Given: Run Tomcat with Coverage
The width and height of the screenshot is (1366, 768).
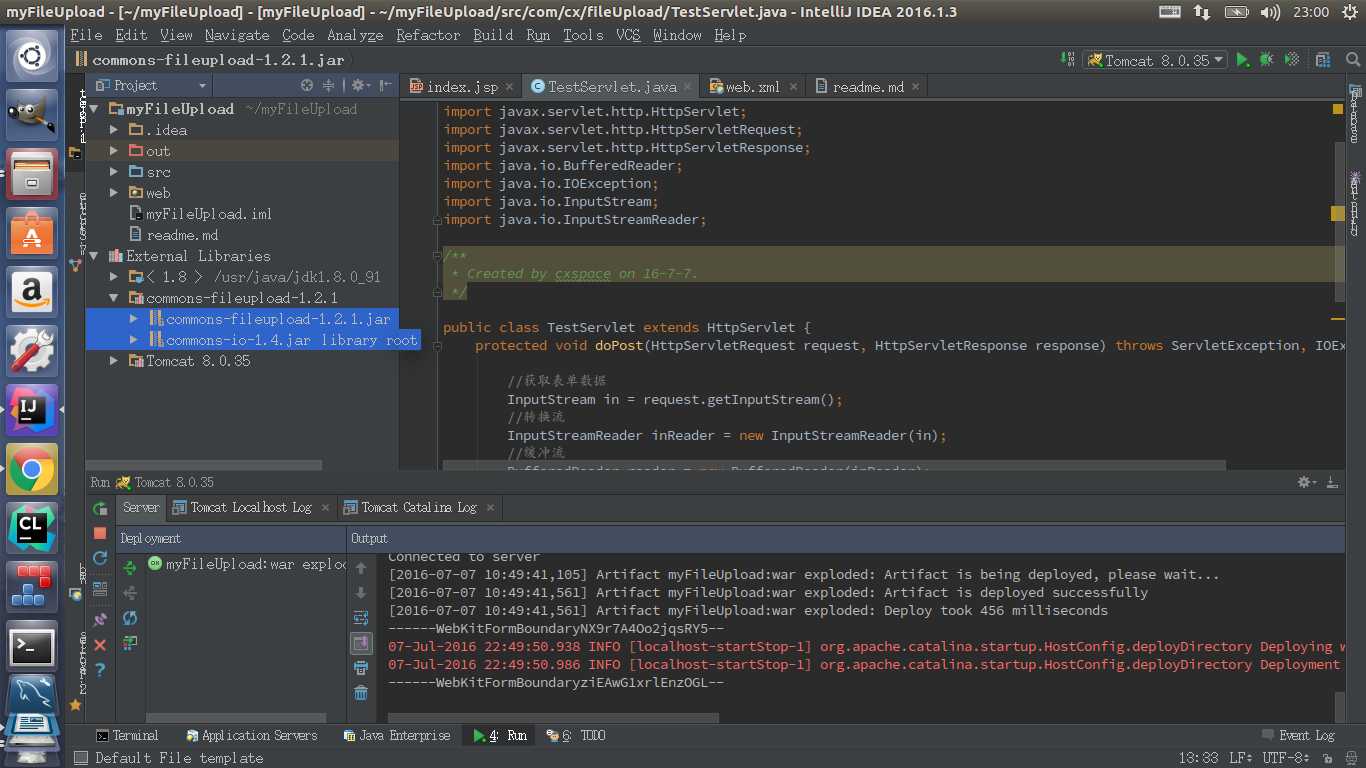Looking at the screenshot, I should pyautogui.click(x=1292, y=60).
